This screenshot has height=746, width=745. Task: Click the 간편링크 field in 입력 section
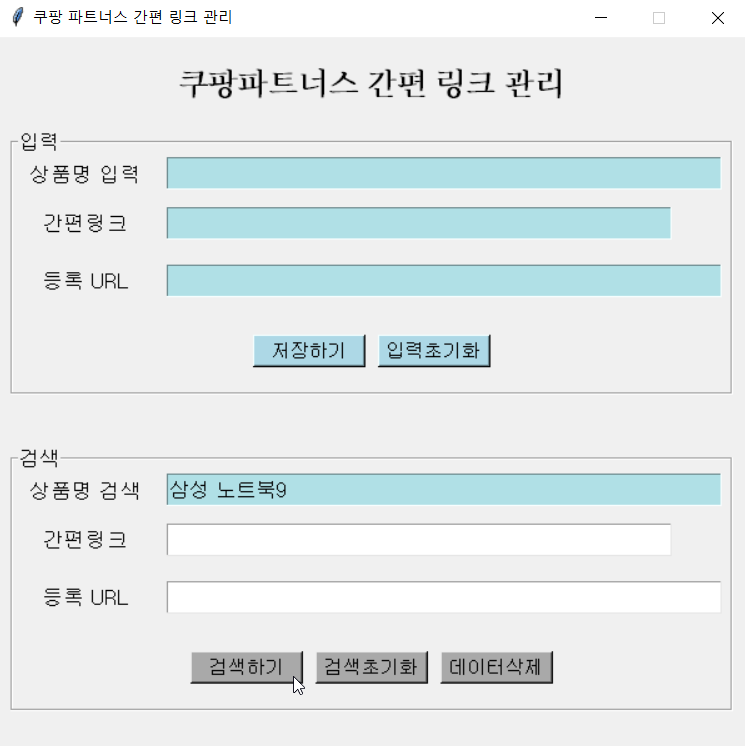419,223
